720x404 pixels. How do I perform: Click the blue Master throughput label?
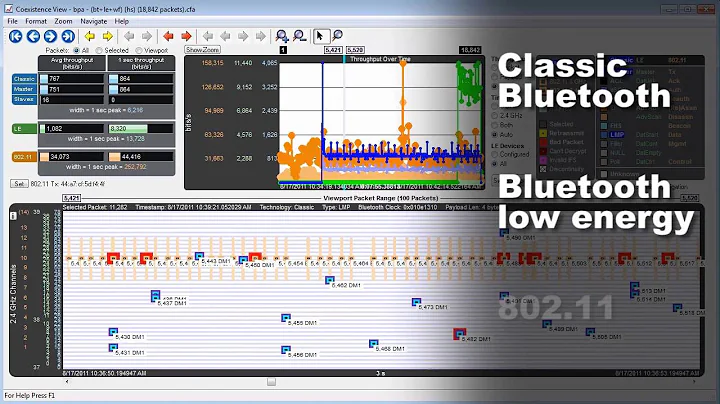point(24,89)
